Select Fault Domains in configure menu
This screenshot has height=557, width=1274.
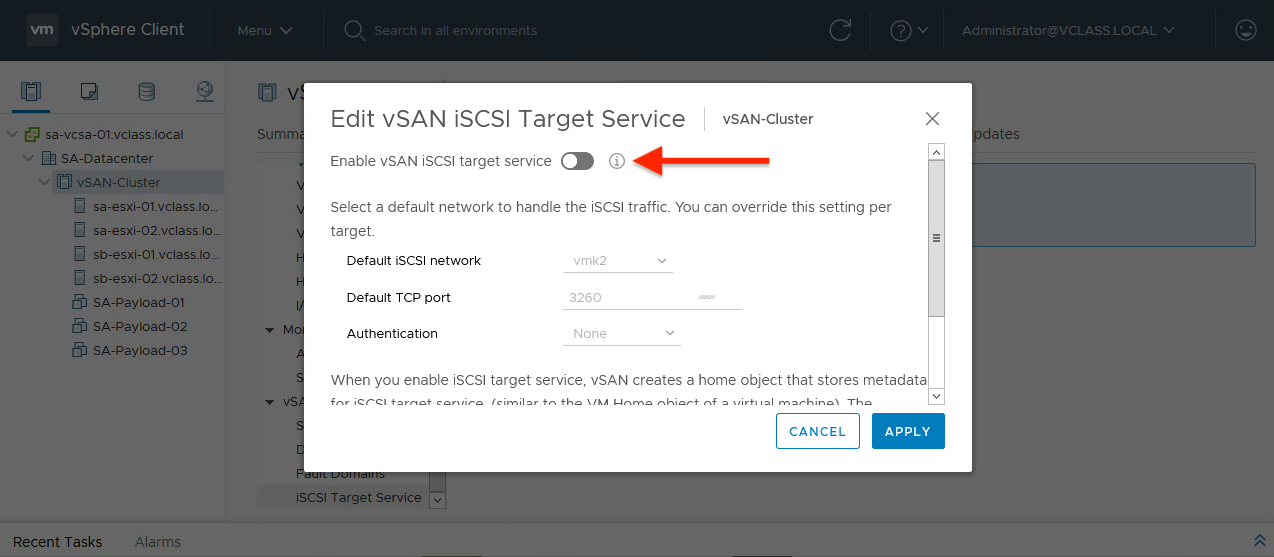(x=340, y=473)
